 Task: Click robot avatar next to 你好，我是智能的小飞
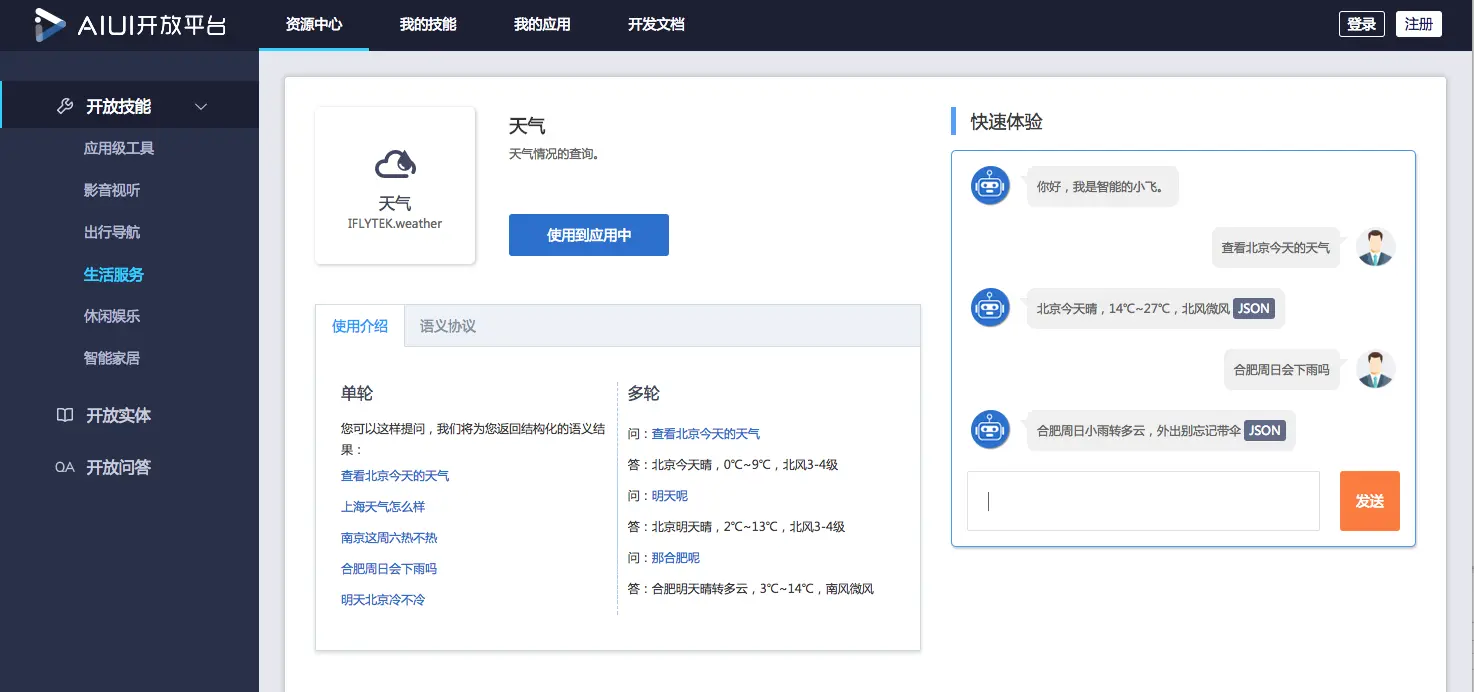(990, 185)
